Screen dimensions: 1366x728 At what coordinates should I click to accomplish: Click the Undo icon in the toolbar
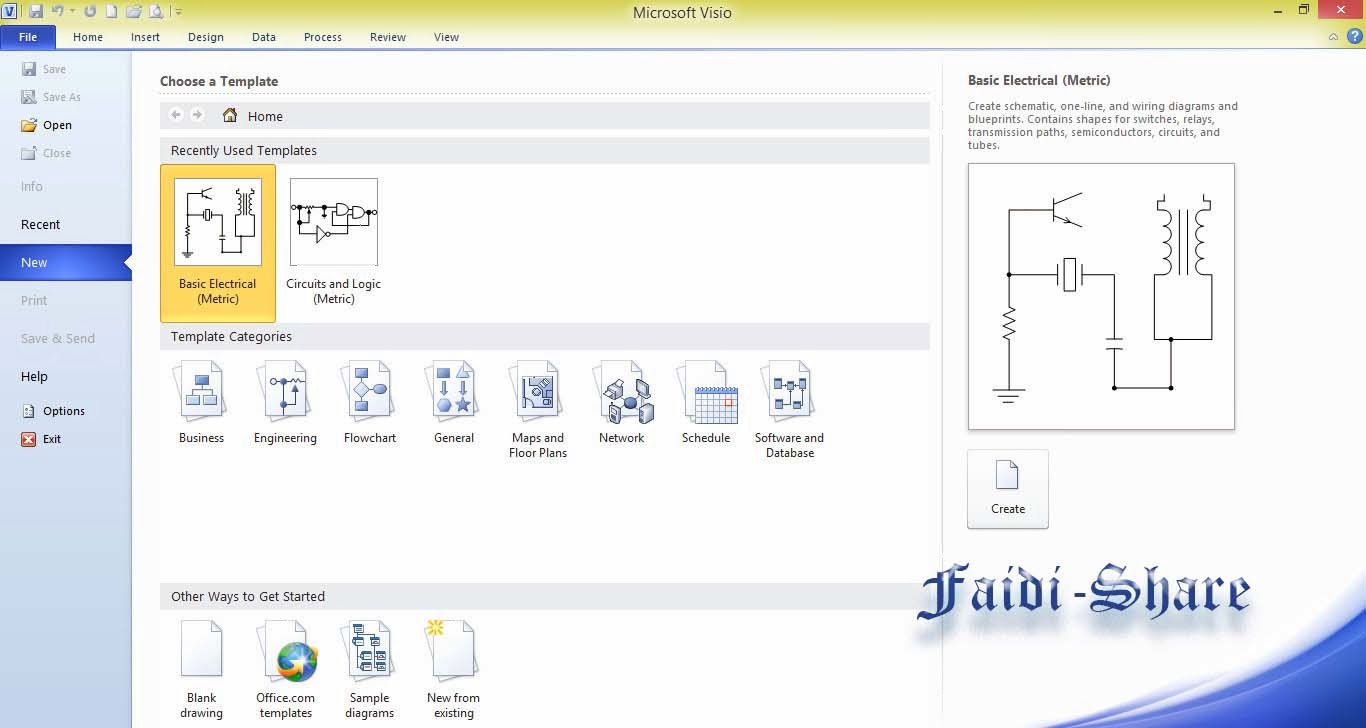(57, 11)
